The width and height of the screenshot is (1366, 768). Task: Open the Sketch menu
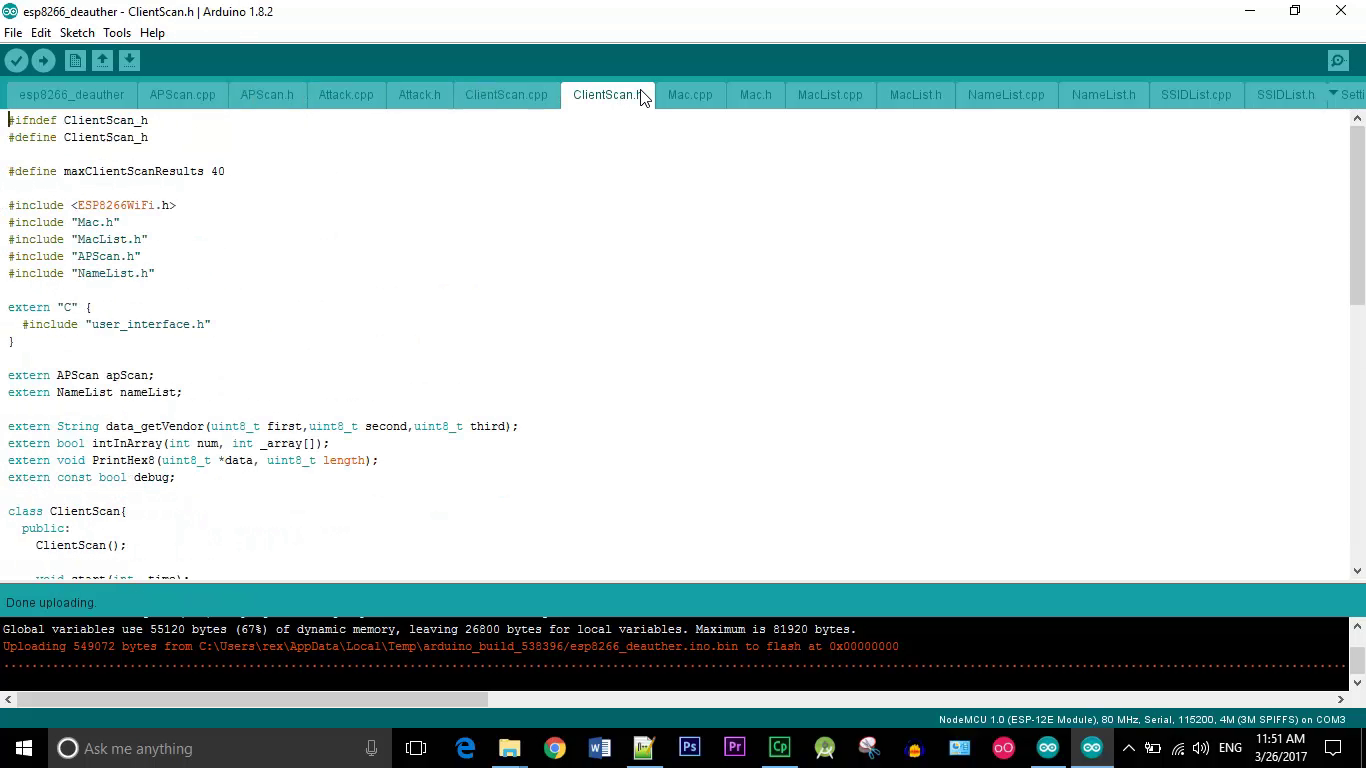(77, 33)
